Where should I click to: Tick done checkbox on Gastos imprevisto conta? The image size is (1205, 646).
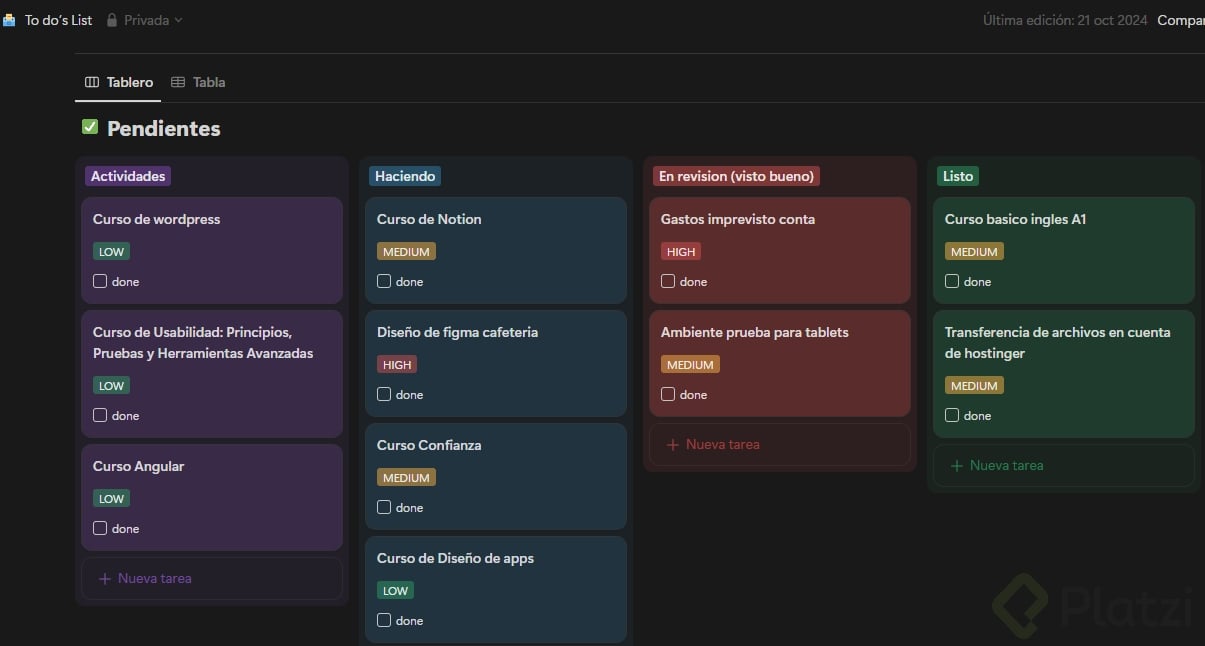(668, 281)
